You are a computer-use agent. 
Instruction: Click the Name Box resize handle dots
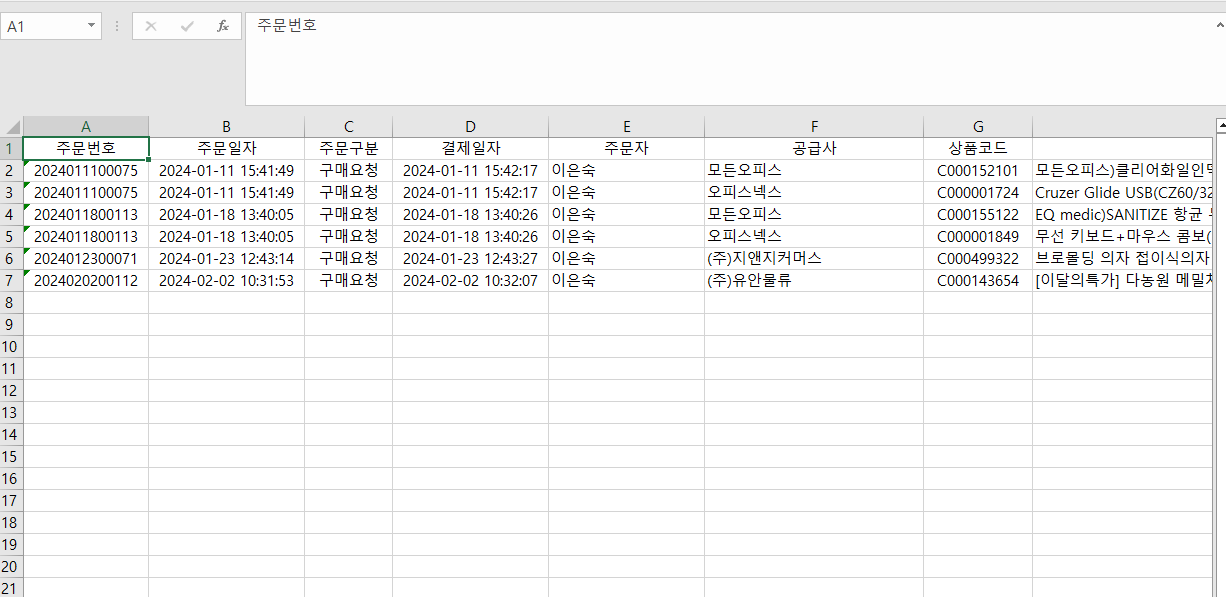click(117, 26)
